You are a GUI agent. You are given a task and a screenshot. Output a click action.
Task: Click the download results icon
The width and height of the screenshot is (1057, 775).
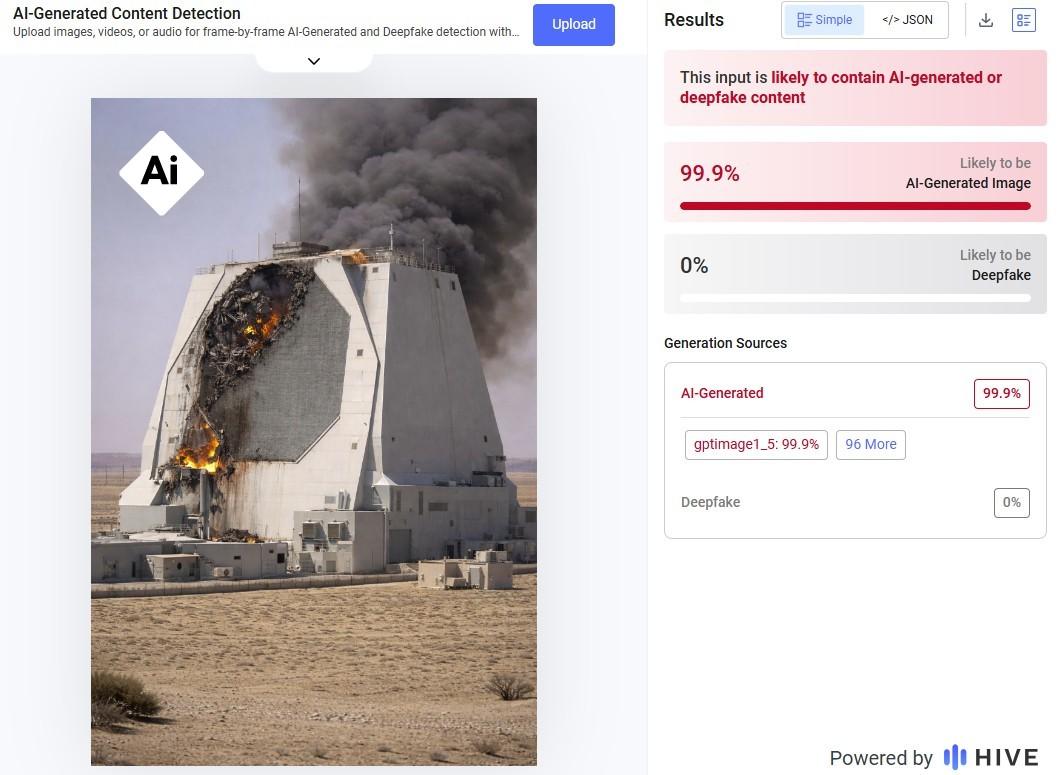click(986, 20)
